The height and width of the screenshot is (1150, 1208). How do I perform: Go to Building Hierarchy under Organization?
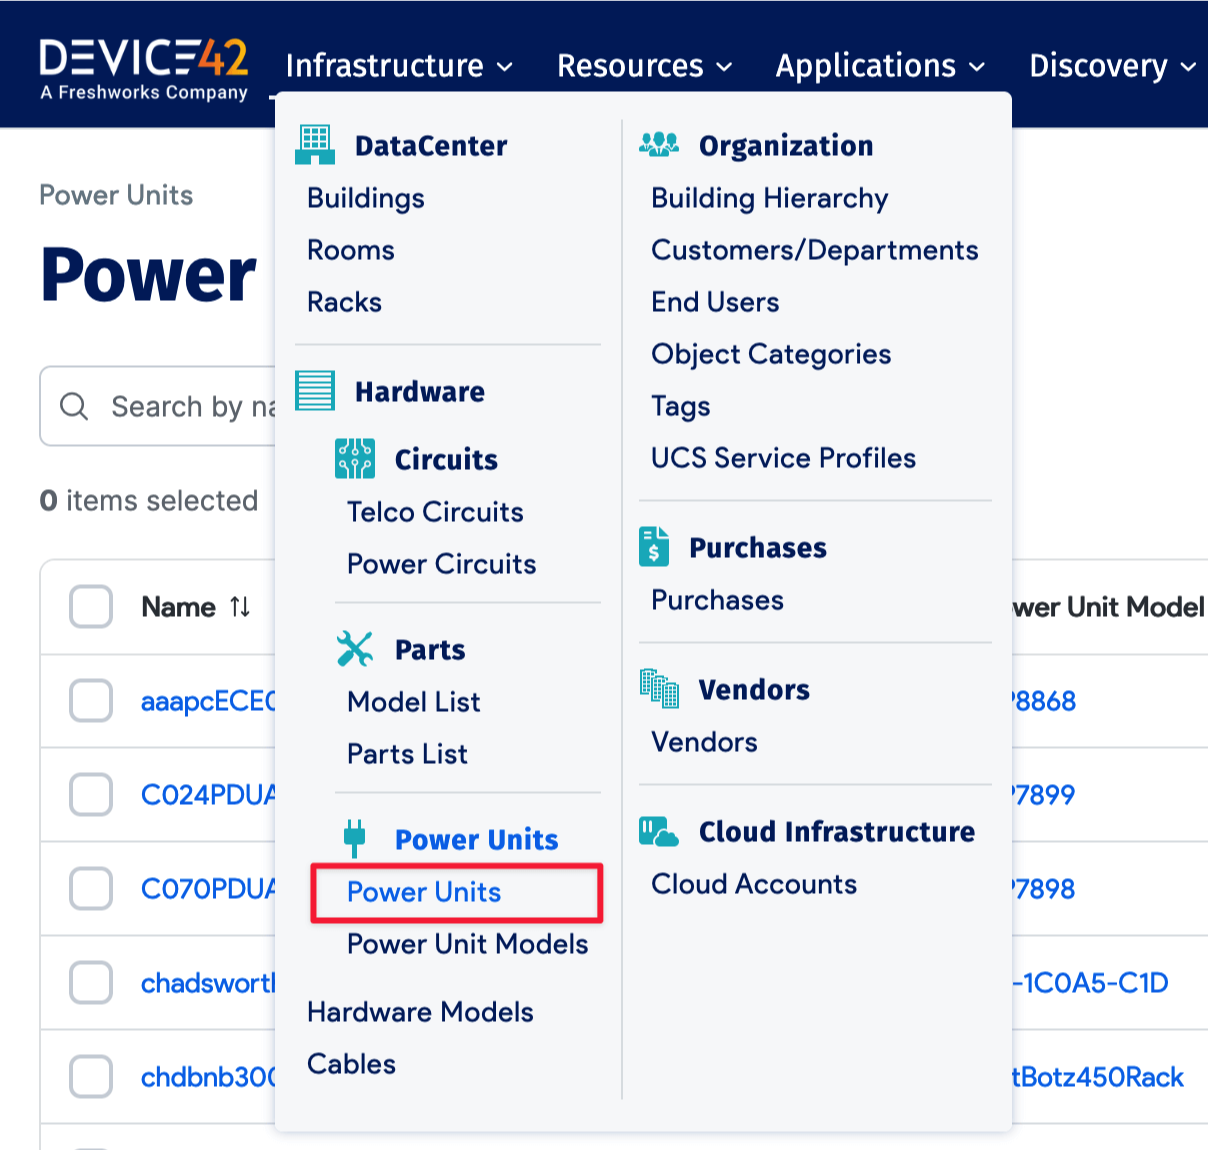click(769, 198)
